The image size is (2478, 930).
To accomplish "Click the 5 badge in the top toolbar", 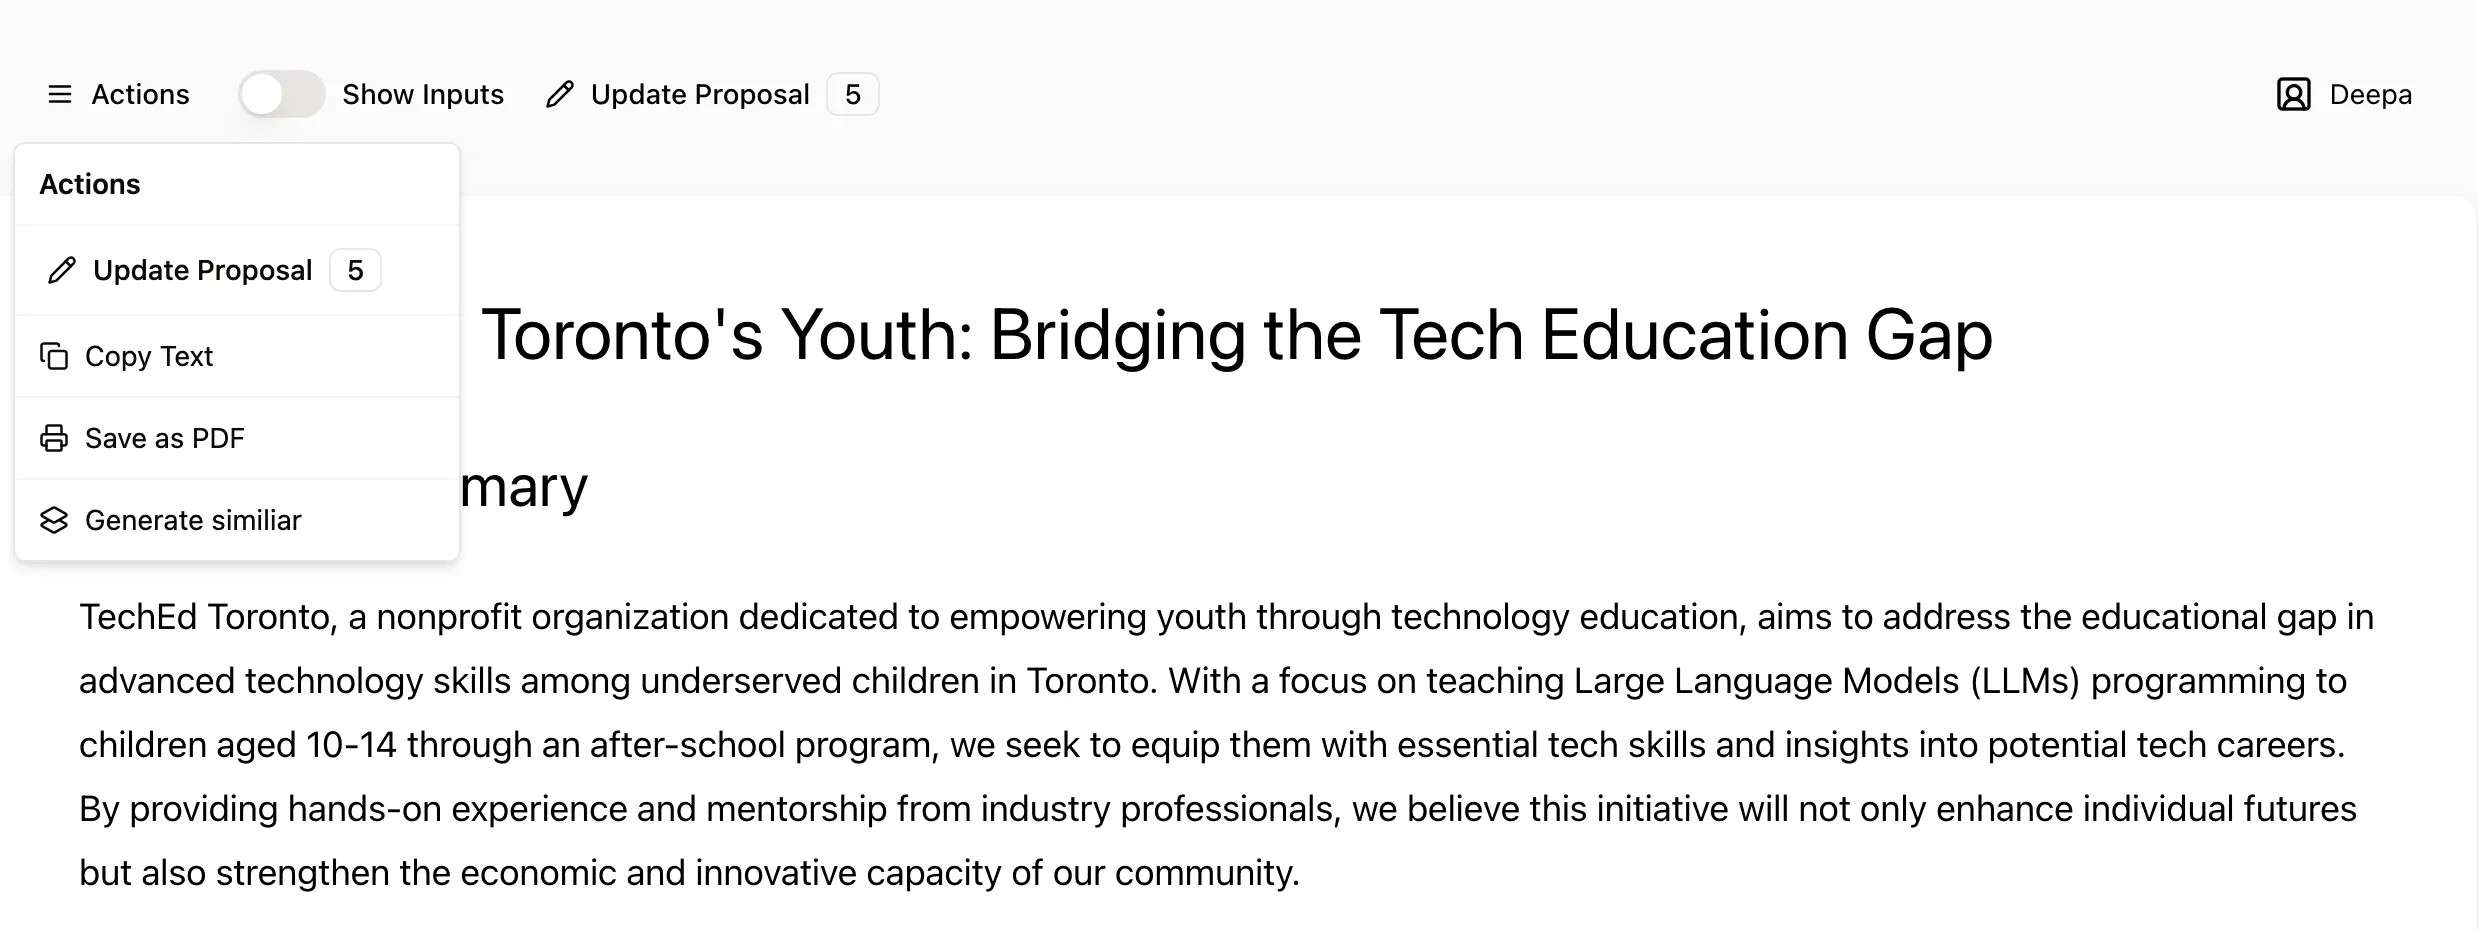I will click(853, 95).
